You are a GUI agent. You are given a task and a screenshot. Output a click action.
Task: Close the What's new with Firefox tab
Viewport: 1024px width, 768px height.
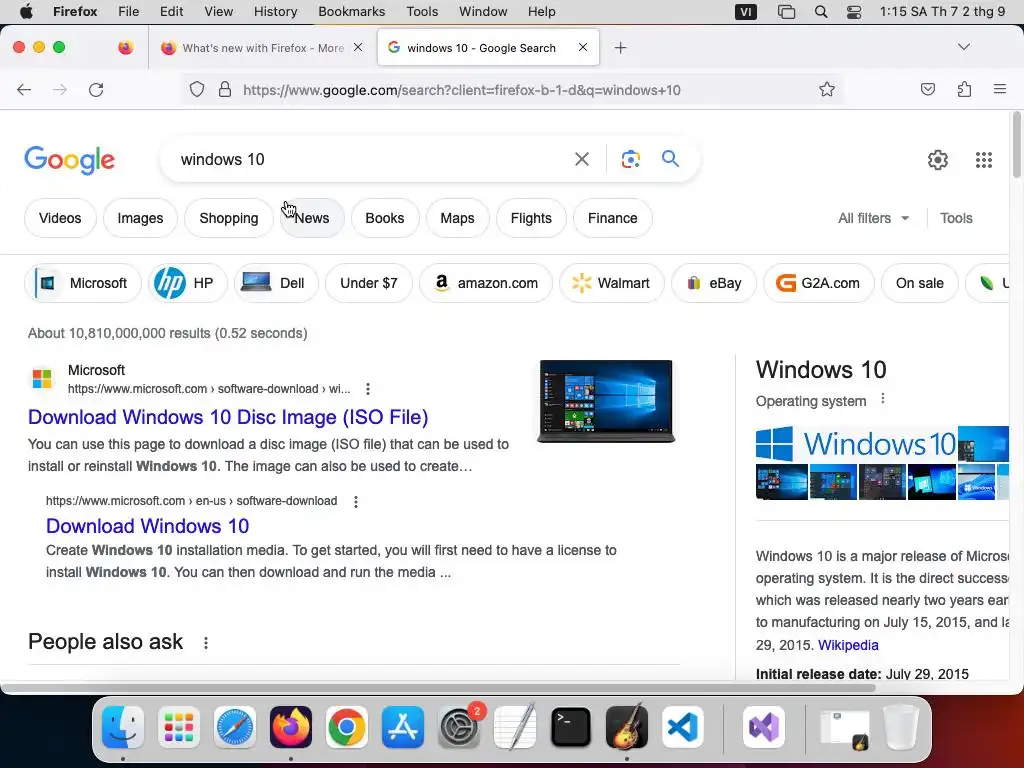point(358,47)
